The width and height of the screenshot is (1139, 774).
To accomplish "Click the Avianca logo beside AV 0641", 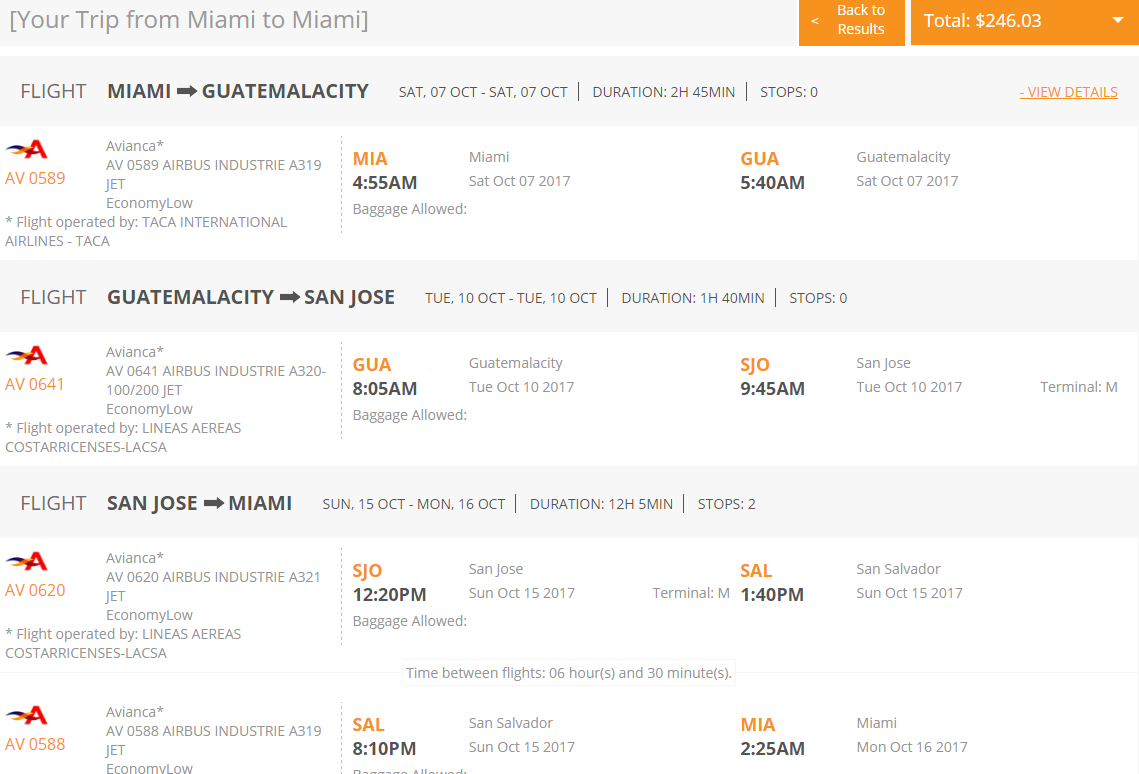I will click(27, 356).
